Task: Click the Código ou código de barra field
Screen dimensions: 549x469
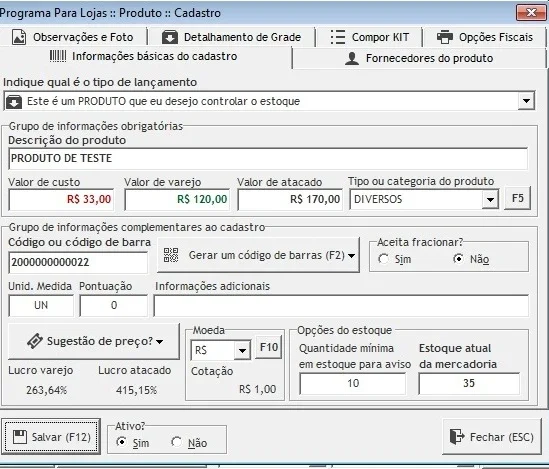Action: coord(78,262)
